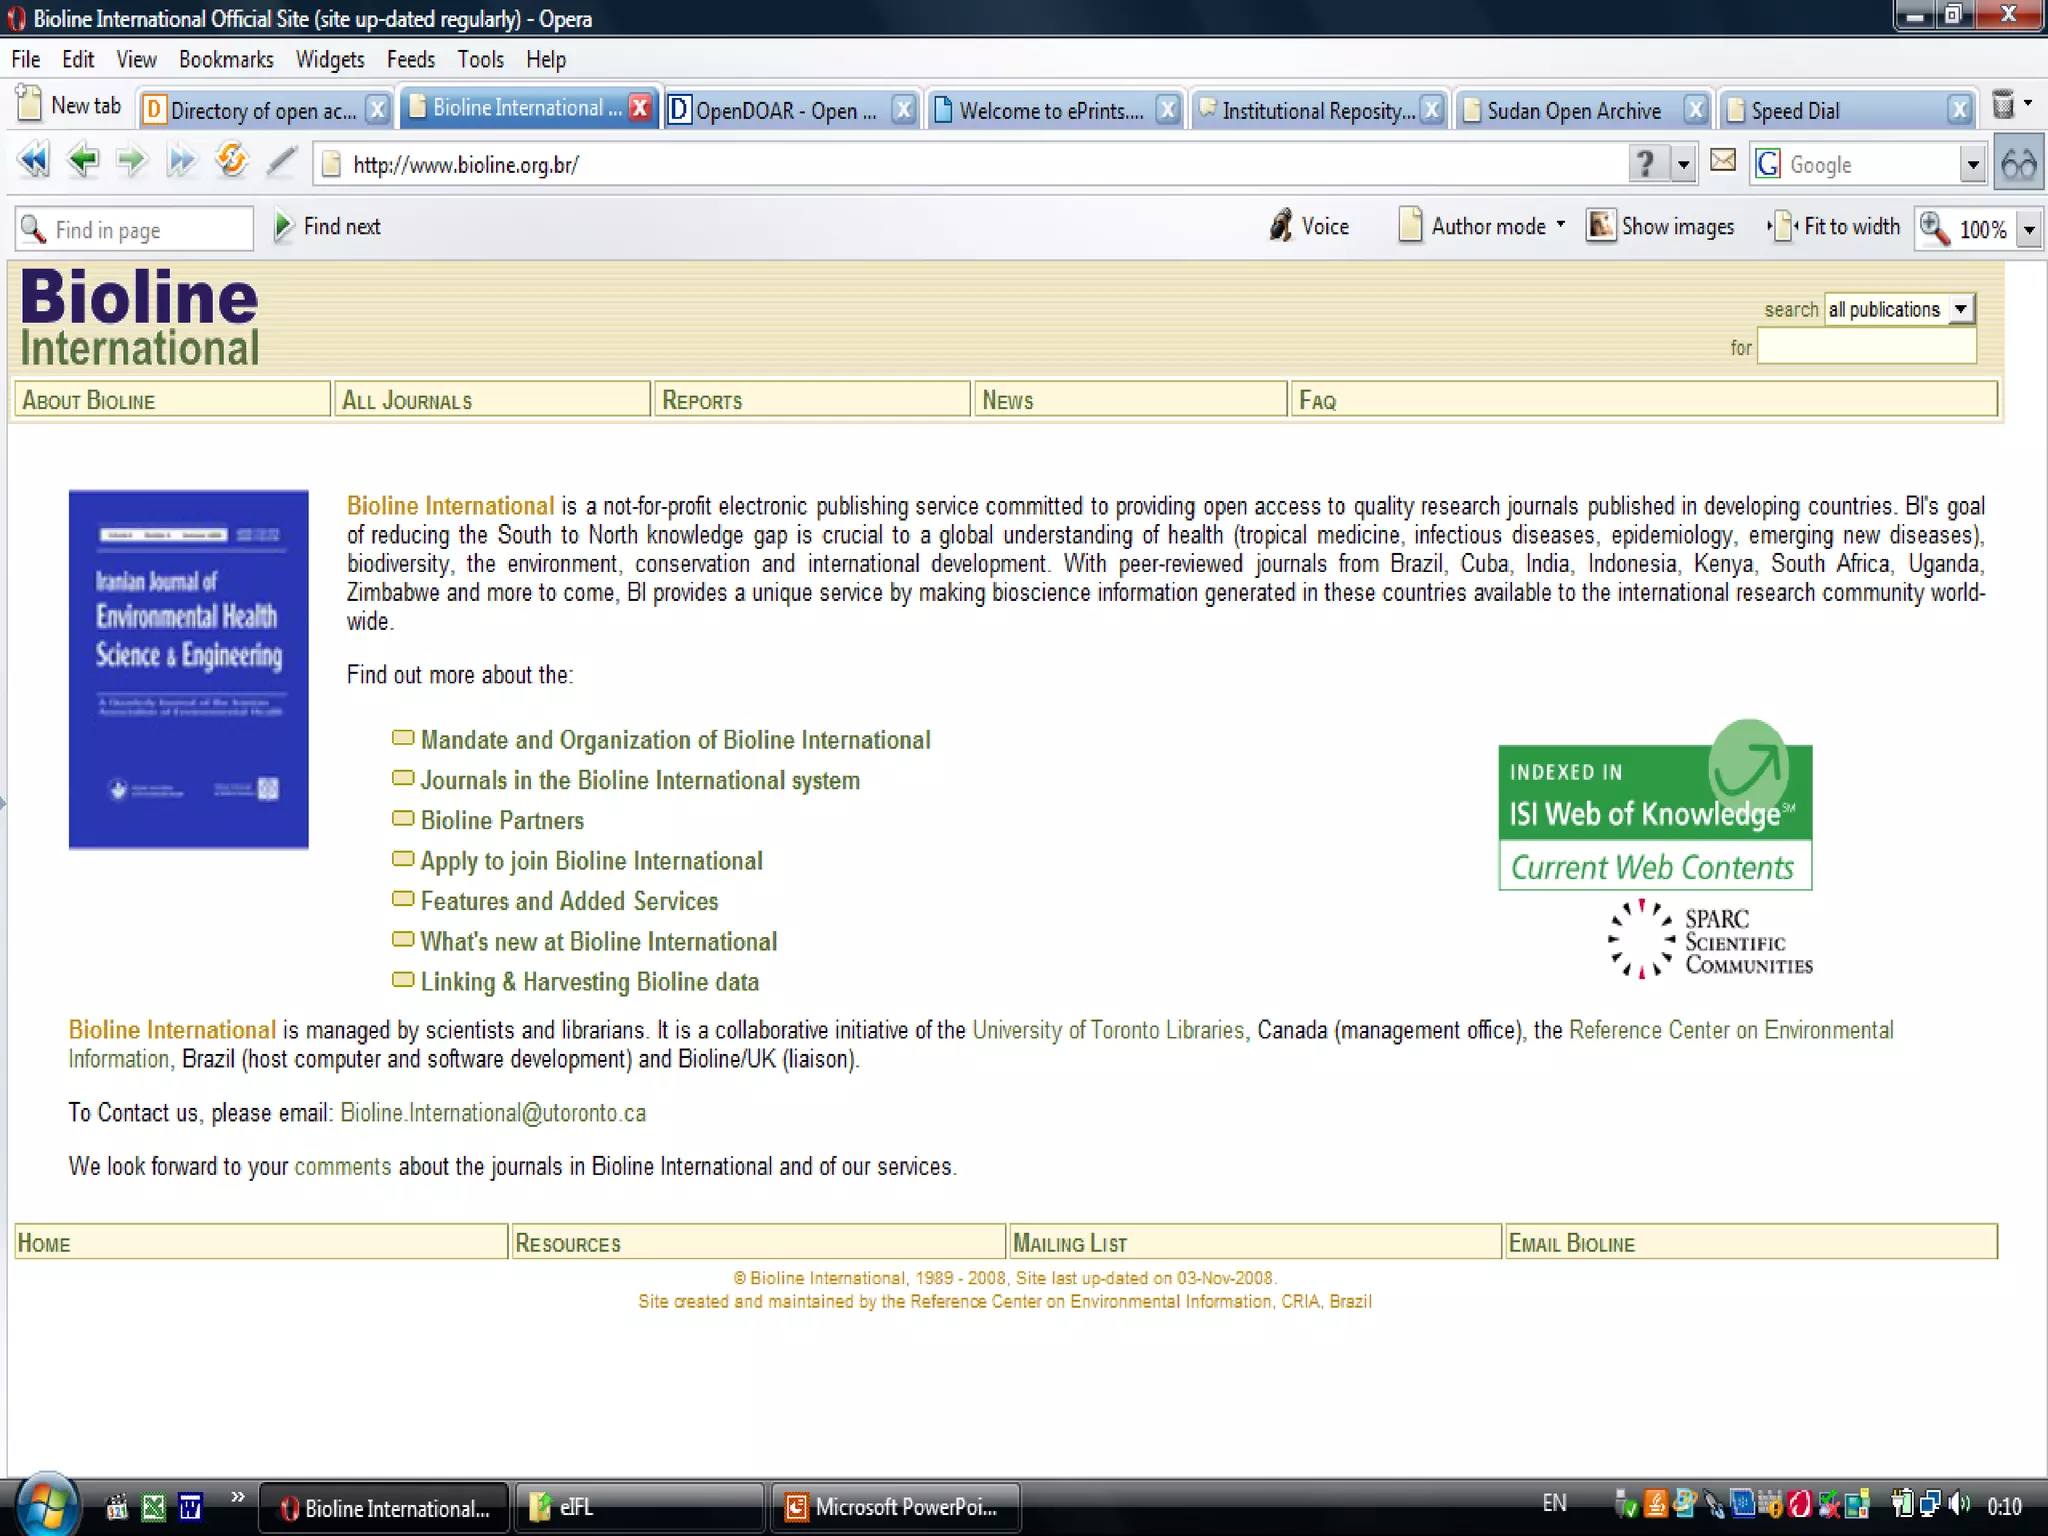
Task: Switch to the OpenDOAR tab
Action: (785, 110)
